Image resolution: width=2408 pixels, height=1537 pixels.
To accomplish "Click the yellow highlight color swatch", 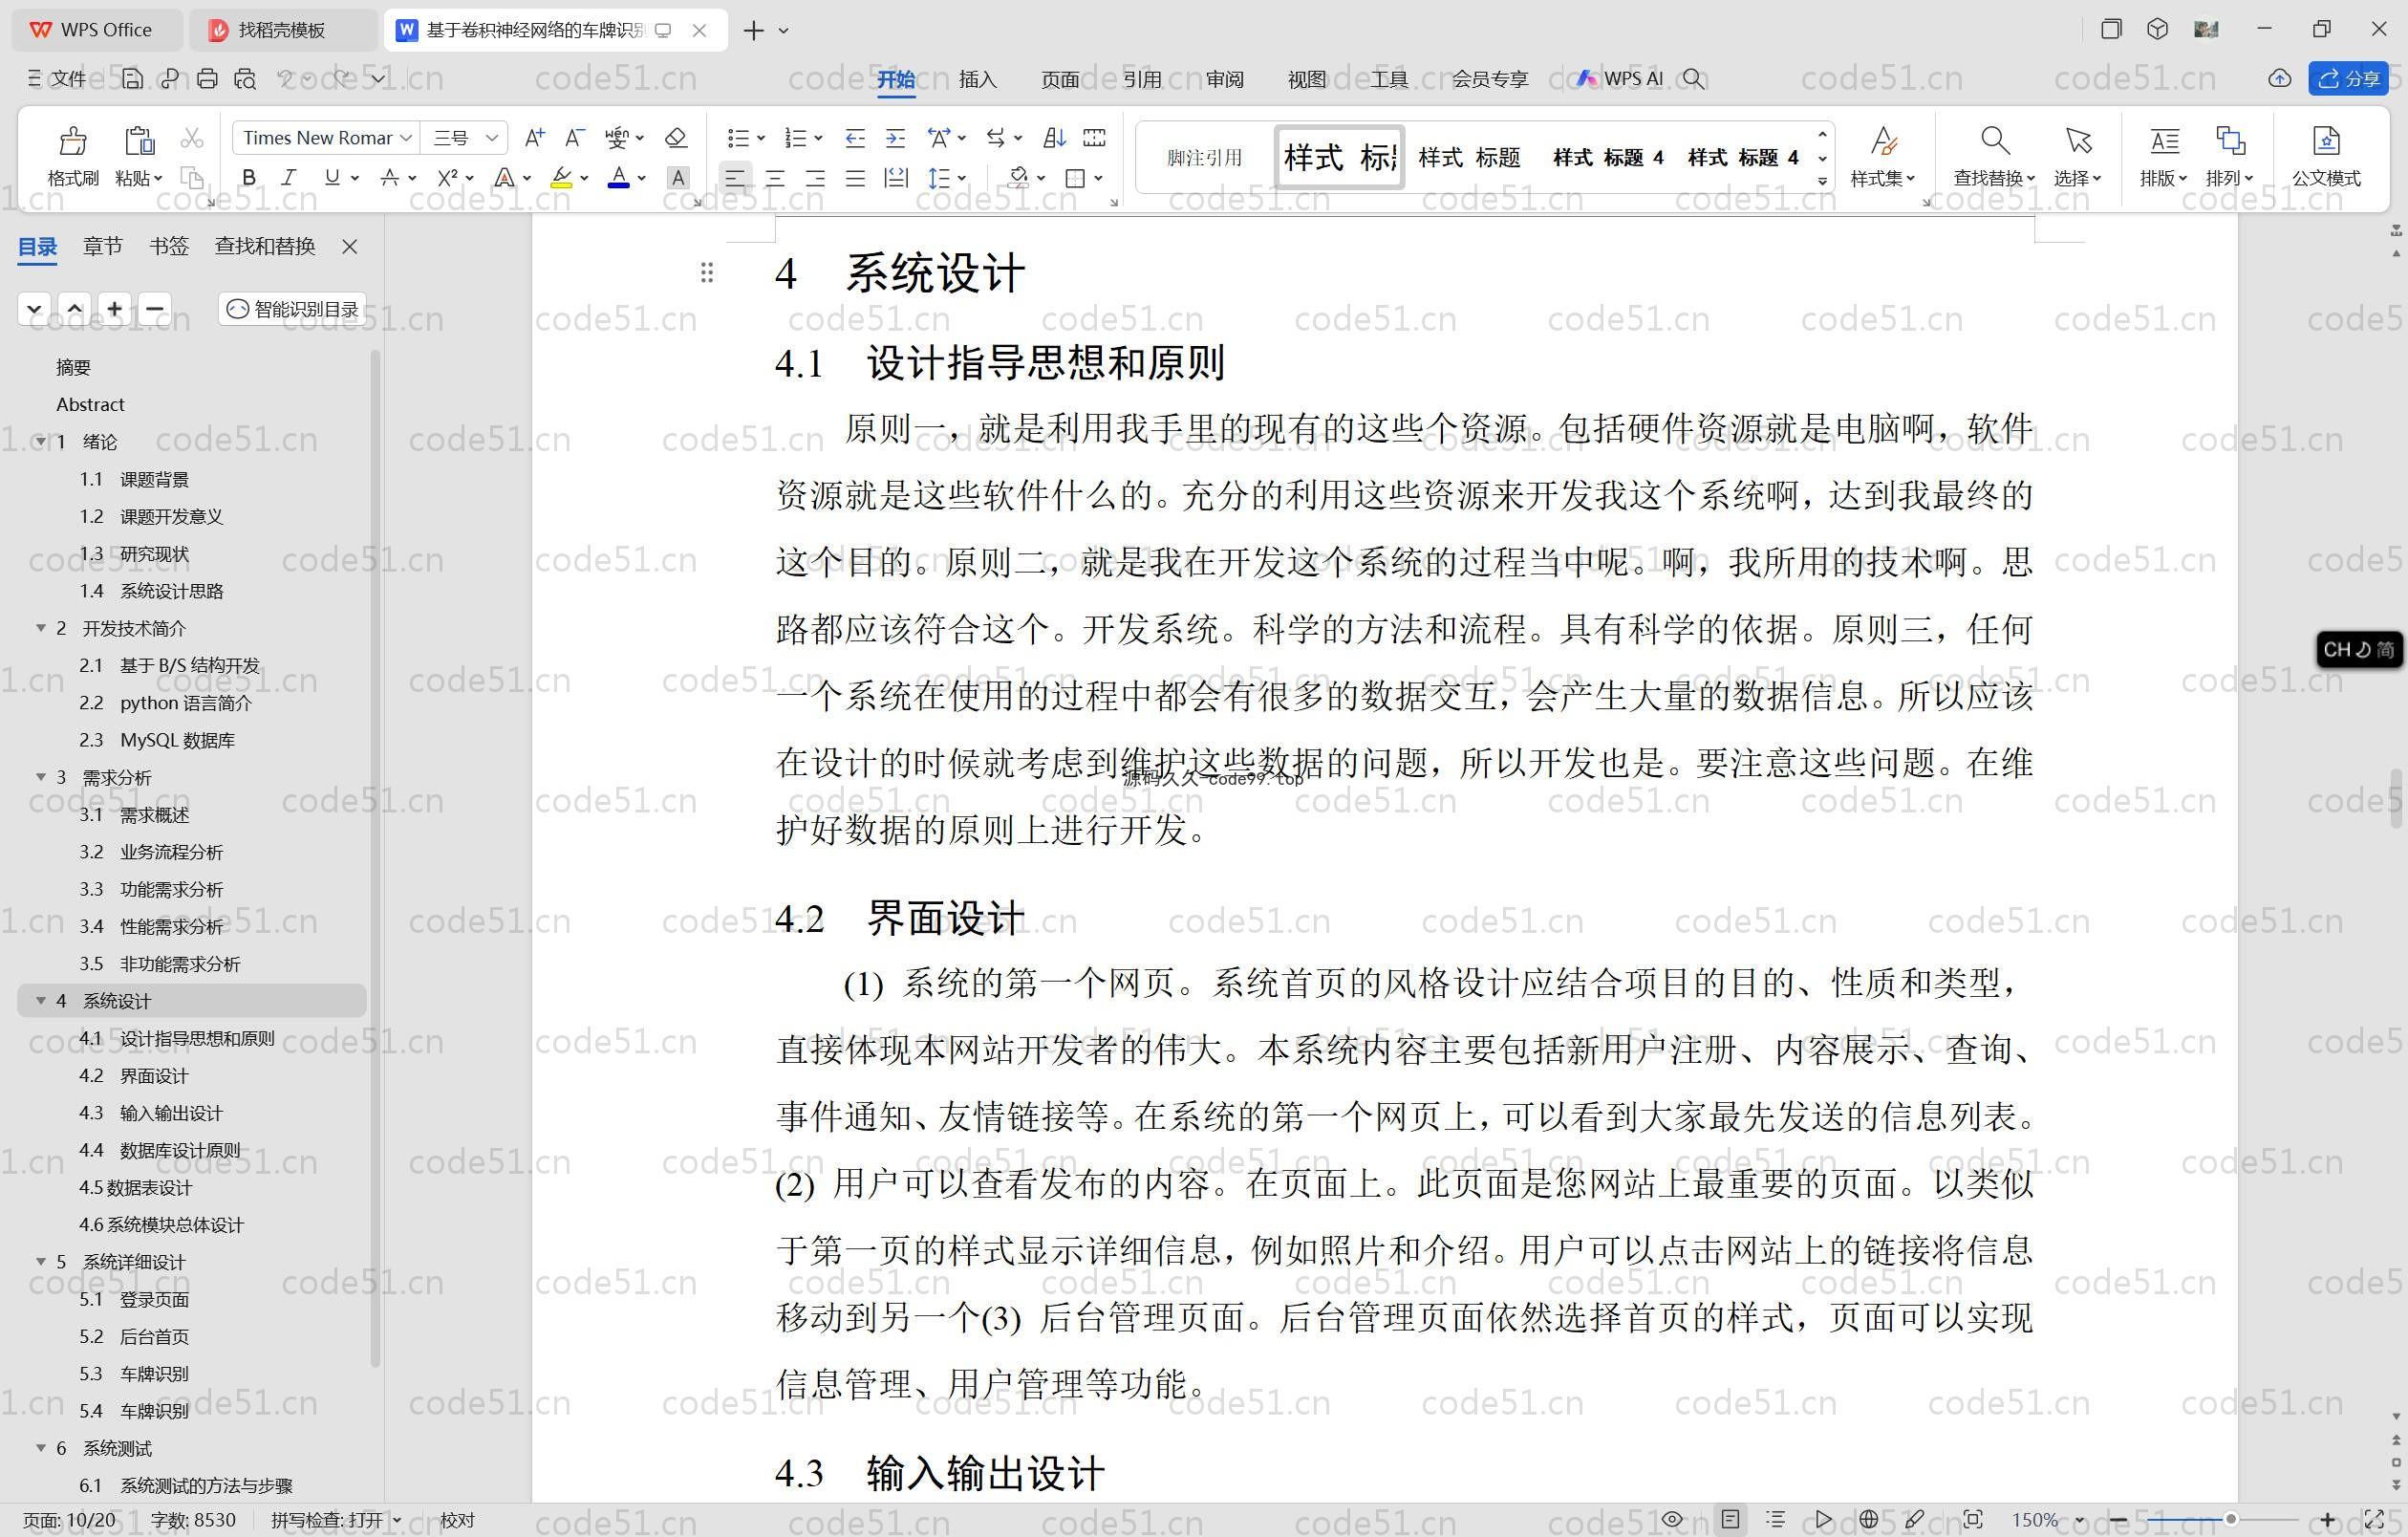I will click(x=561, y=178).
